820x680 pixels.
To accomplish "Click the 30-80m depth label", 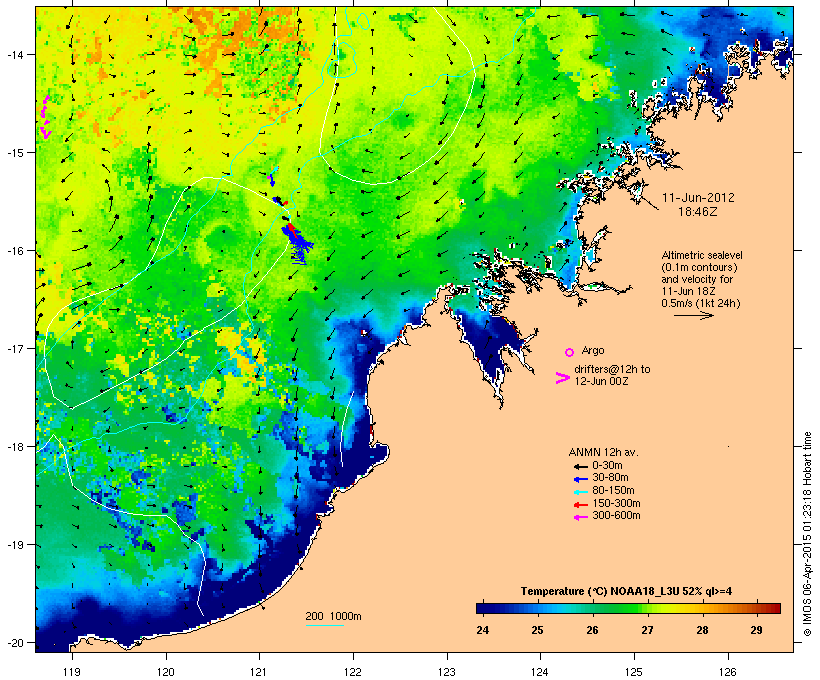I will (x=610, y=478).
